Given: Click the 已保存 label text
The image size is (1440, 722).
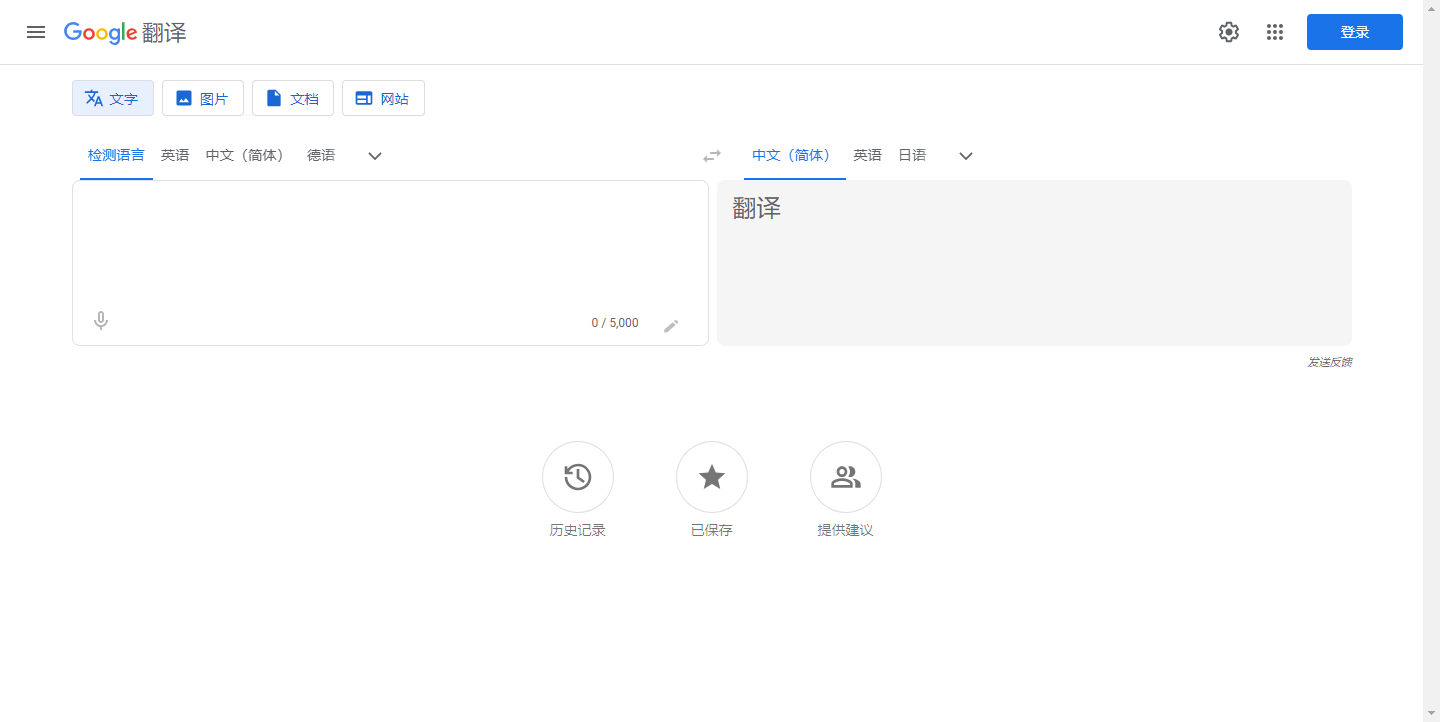Looking at the screenshot, I should point(712,530).
